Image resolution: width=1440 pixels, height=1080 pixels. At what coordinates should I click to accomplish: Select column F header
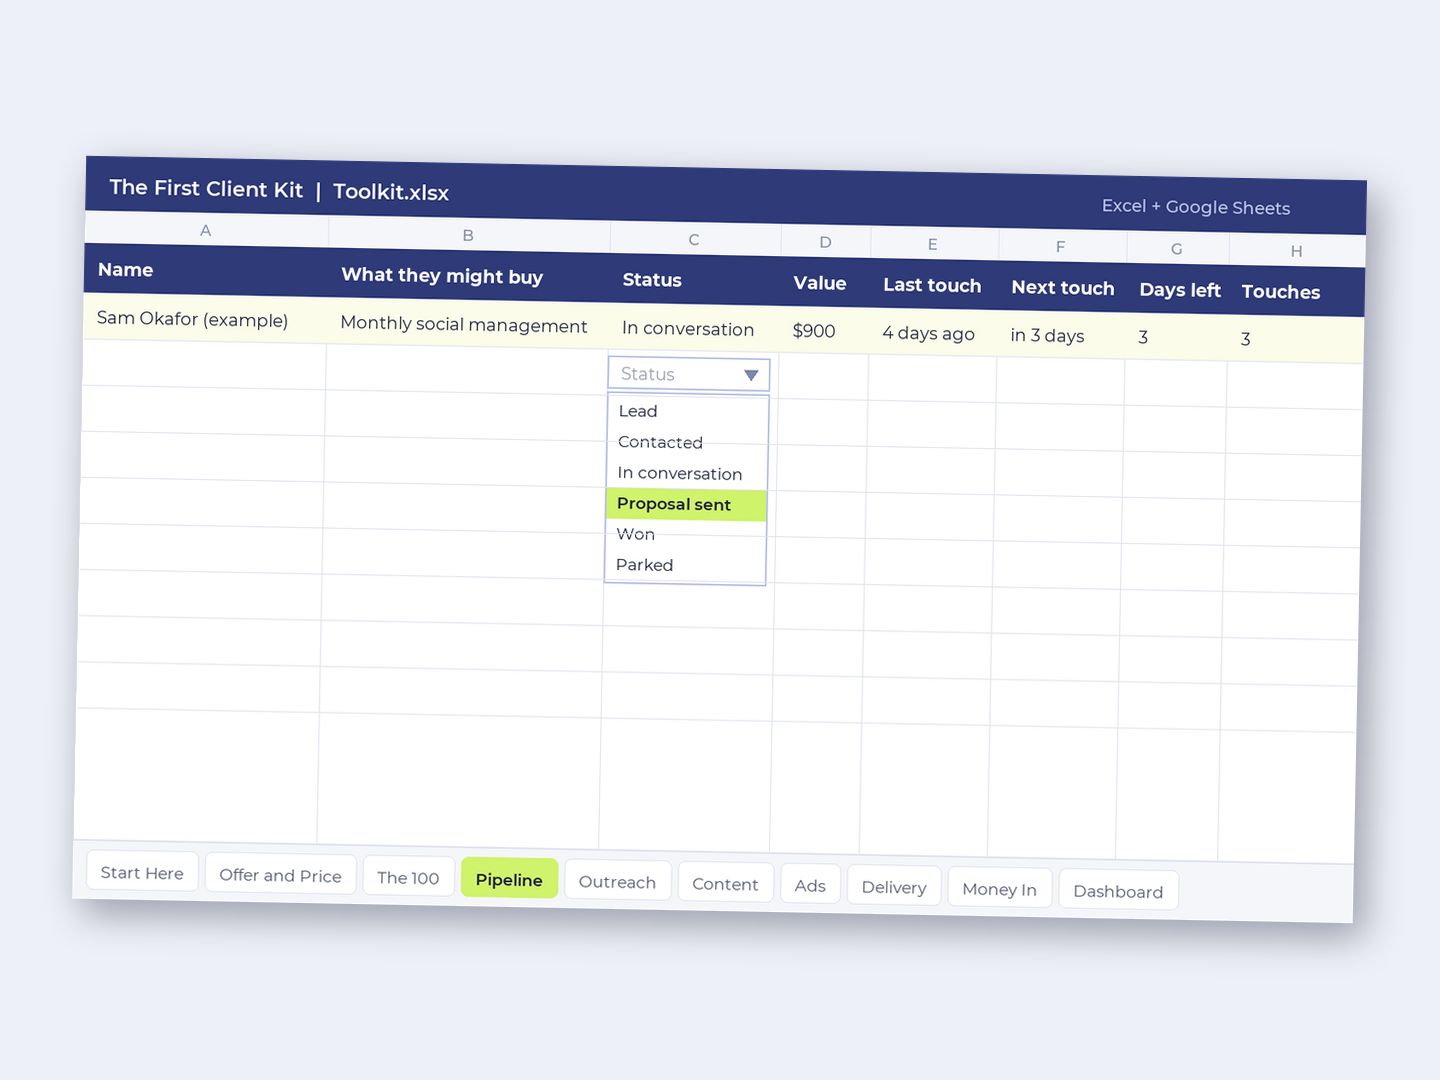[x=1060, y=246]
